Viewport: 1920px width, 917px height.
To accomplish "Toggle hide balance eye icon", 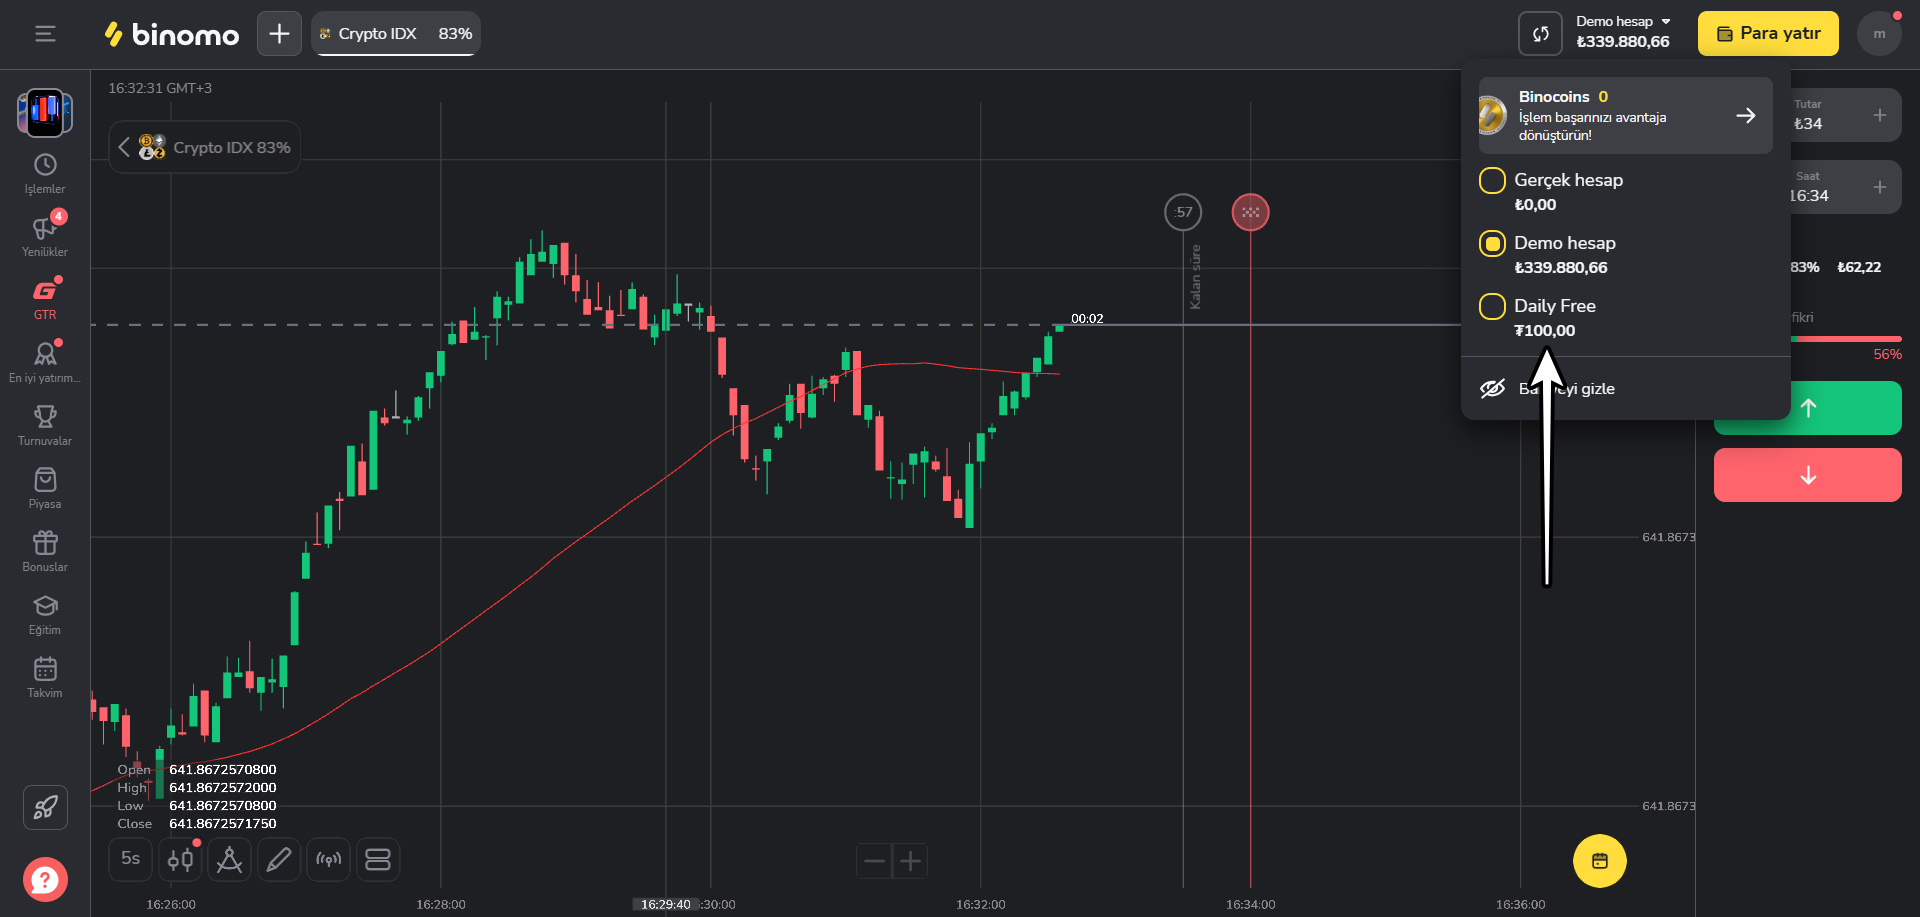I will [1492, 389].
